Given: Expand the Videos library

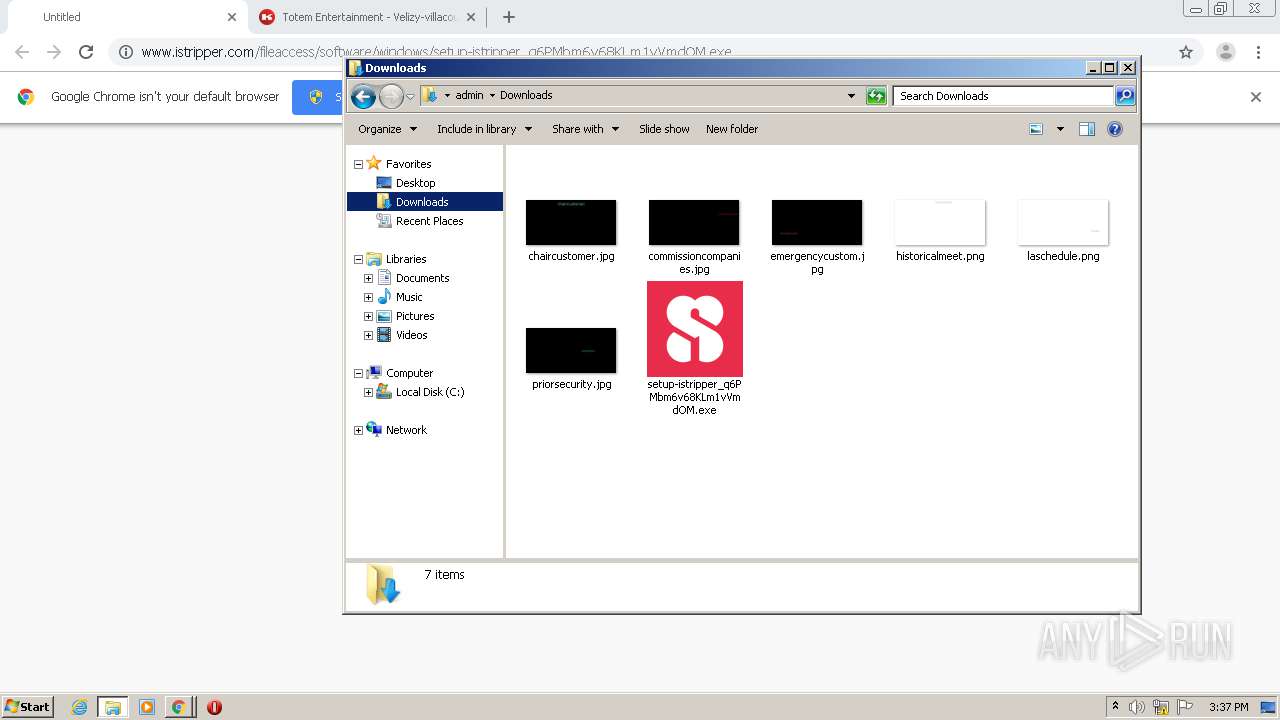Looking at the screenshot, I should tap(368, 335).
